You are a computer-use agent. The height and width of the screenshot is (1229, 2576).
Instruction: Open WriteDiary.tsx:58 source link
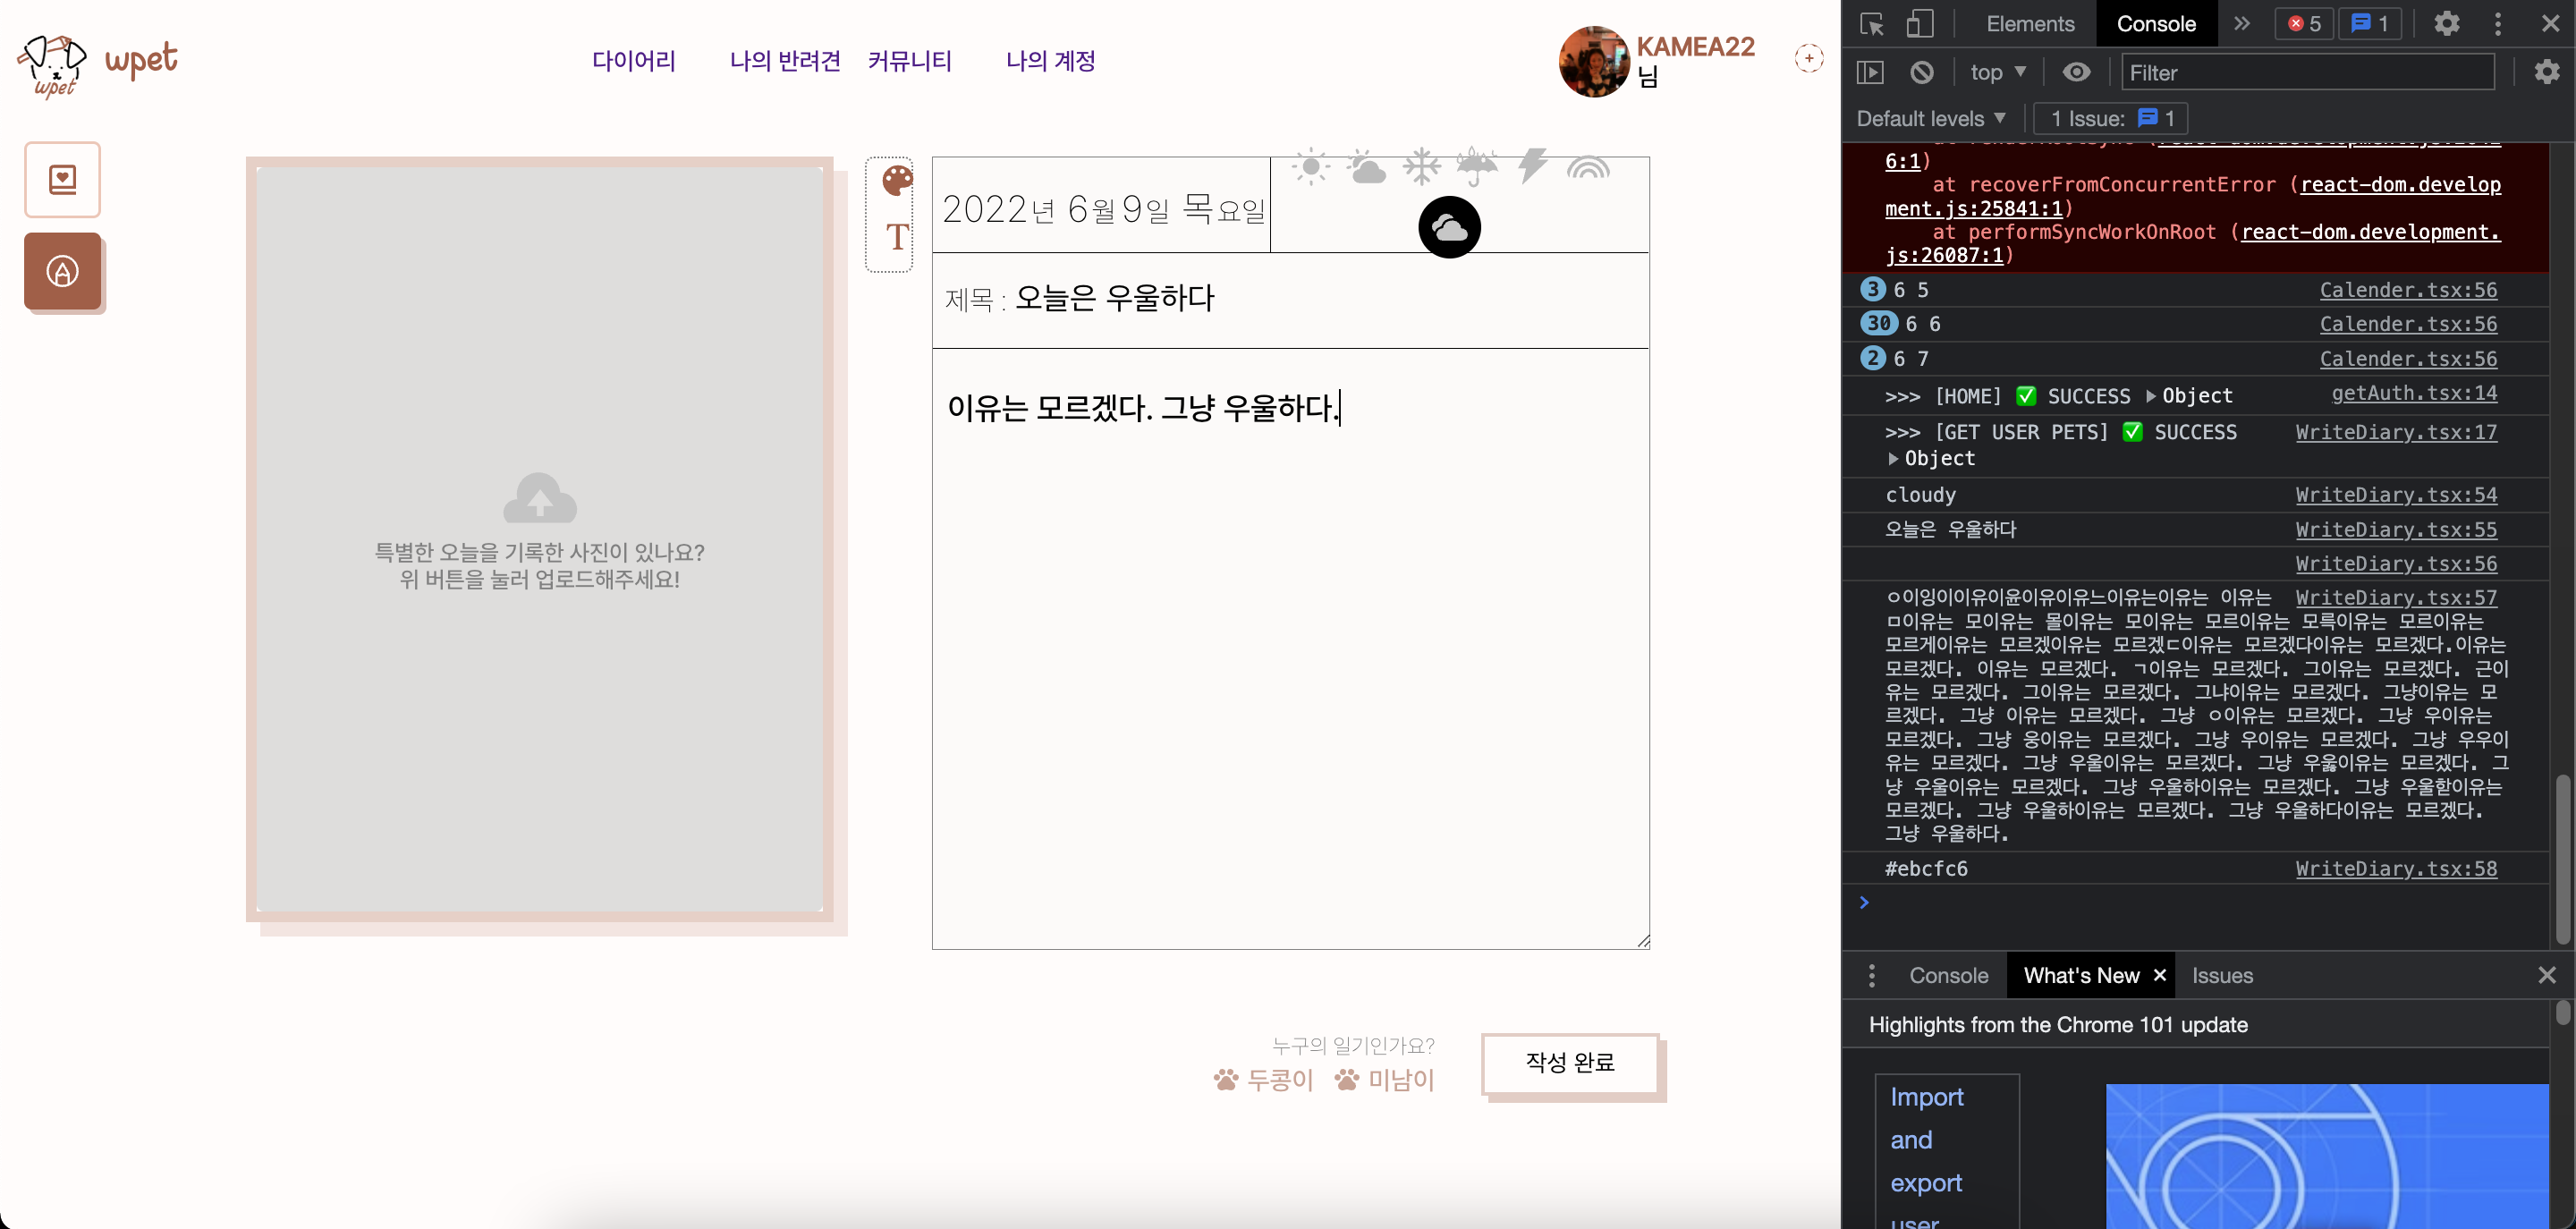pyautogui.click(x=2395, y=869)
